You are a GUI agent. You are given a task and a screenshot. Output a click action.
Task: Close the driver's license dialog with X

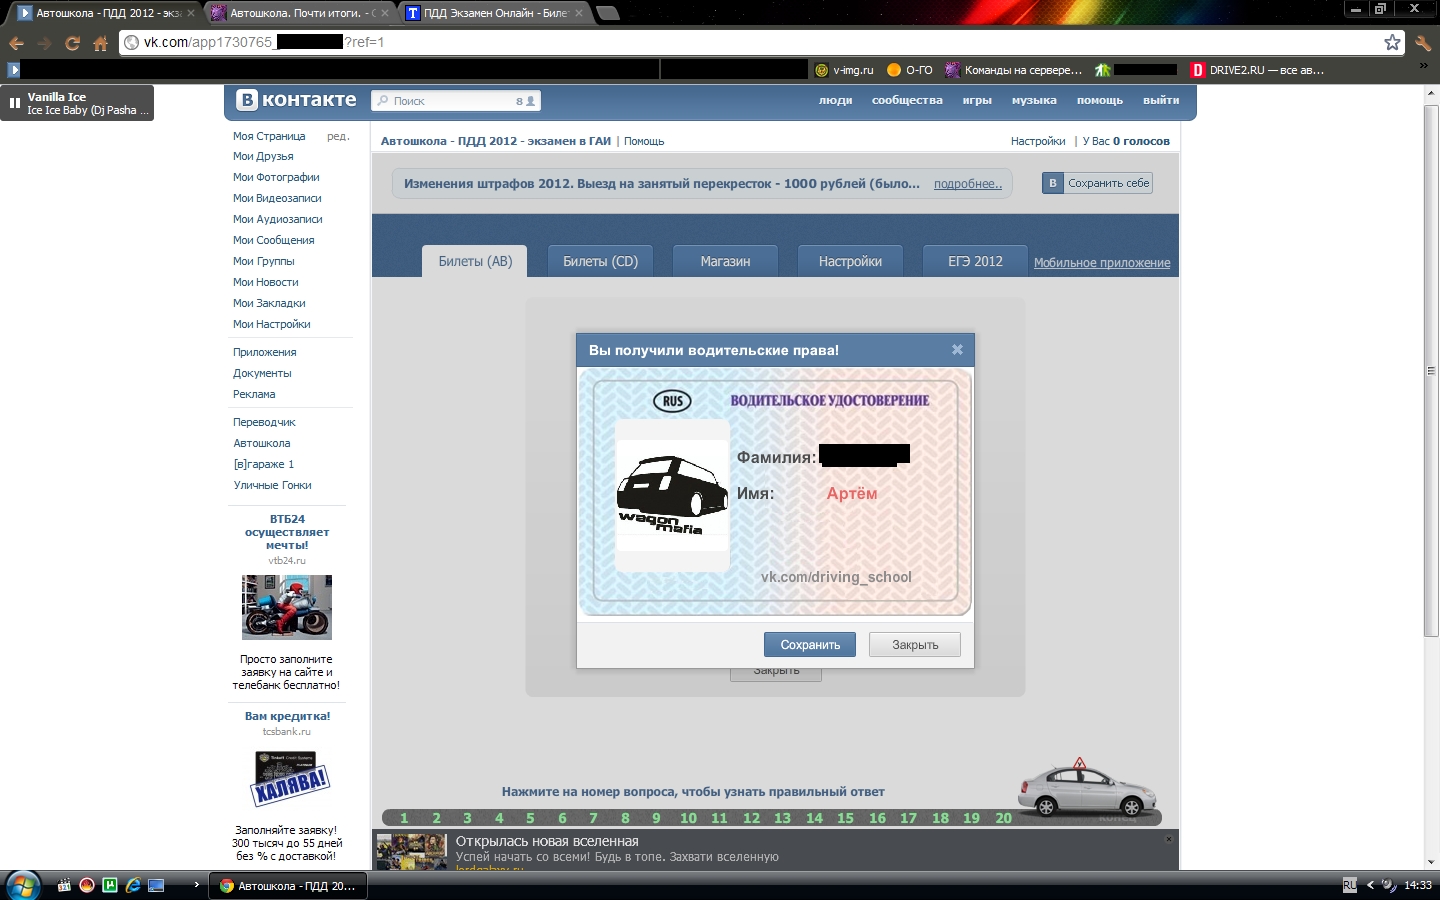coord(957,350)
